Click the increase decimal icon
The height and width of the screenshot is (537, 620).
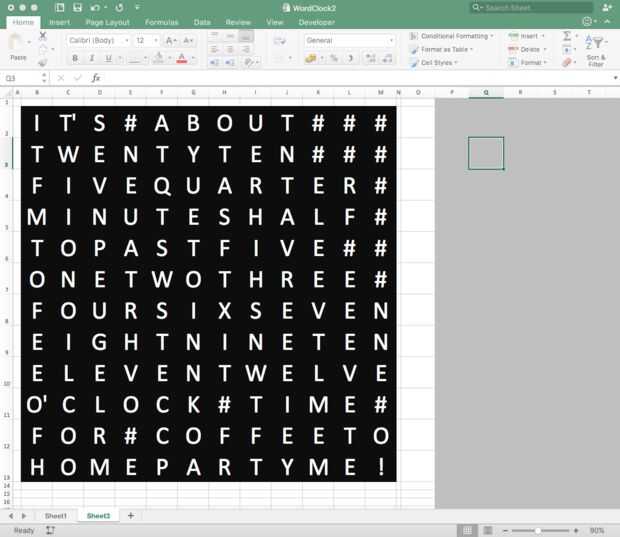point(370,59)
